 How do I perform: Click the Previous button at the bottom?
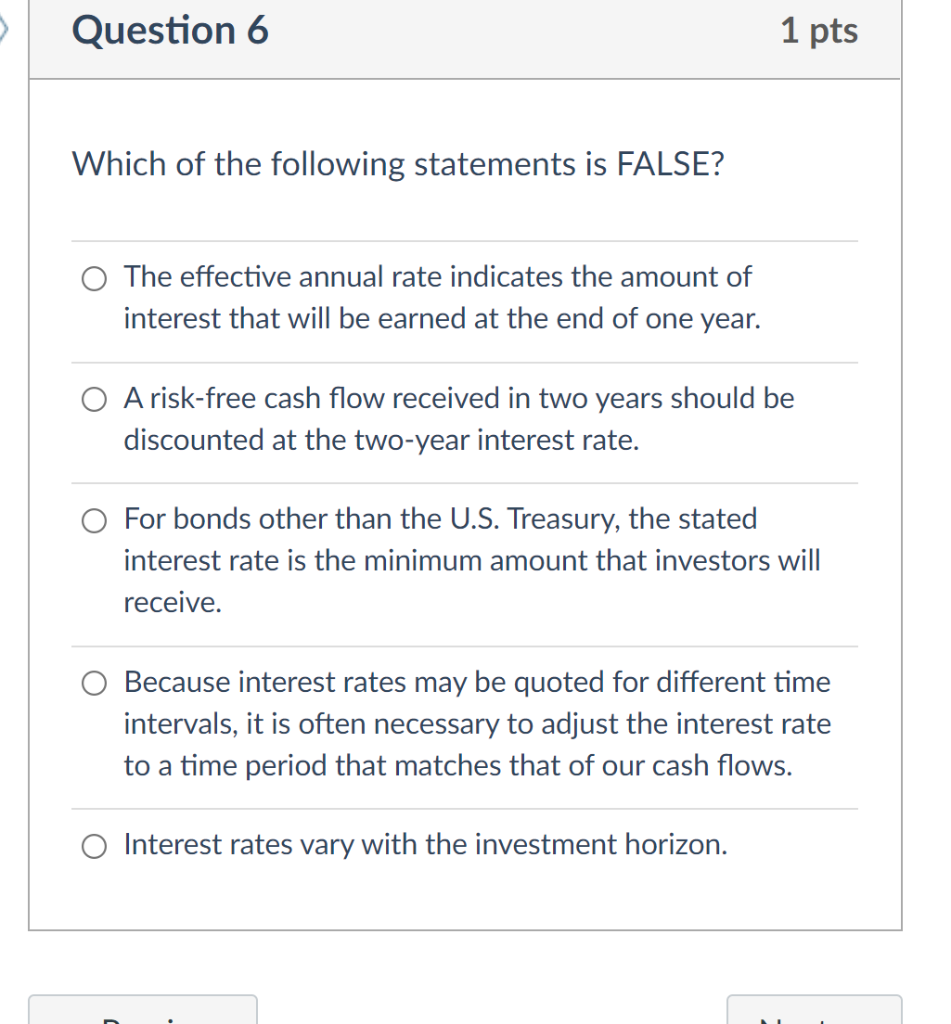pyautogui.click(x=142, y=1012)
